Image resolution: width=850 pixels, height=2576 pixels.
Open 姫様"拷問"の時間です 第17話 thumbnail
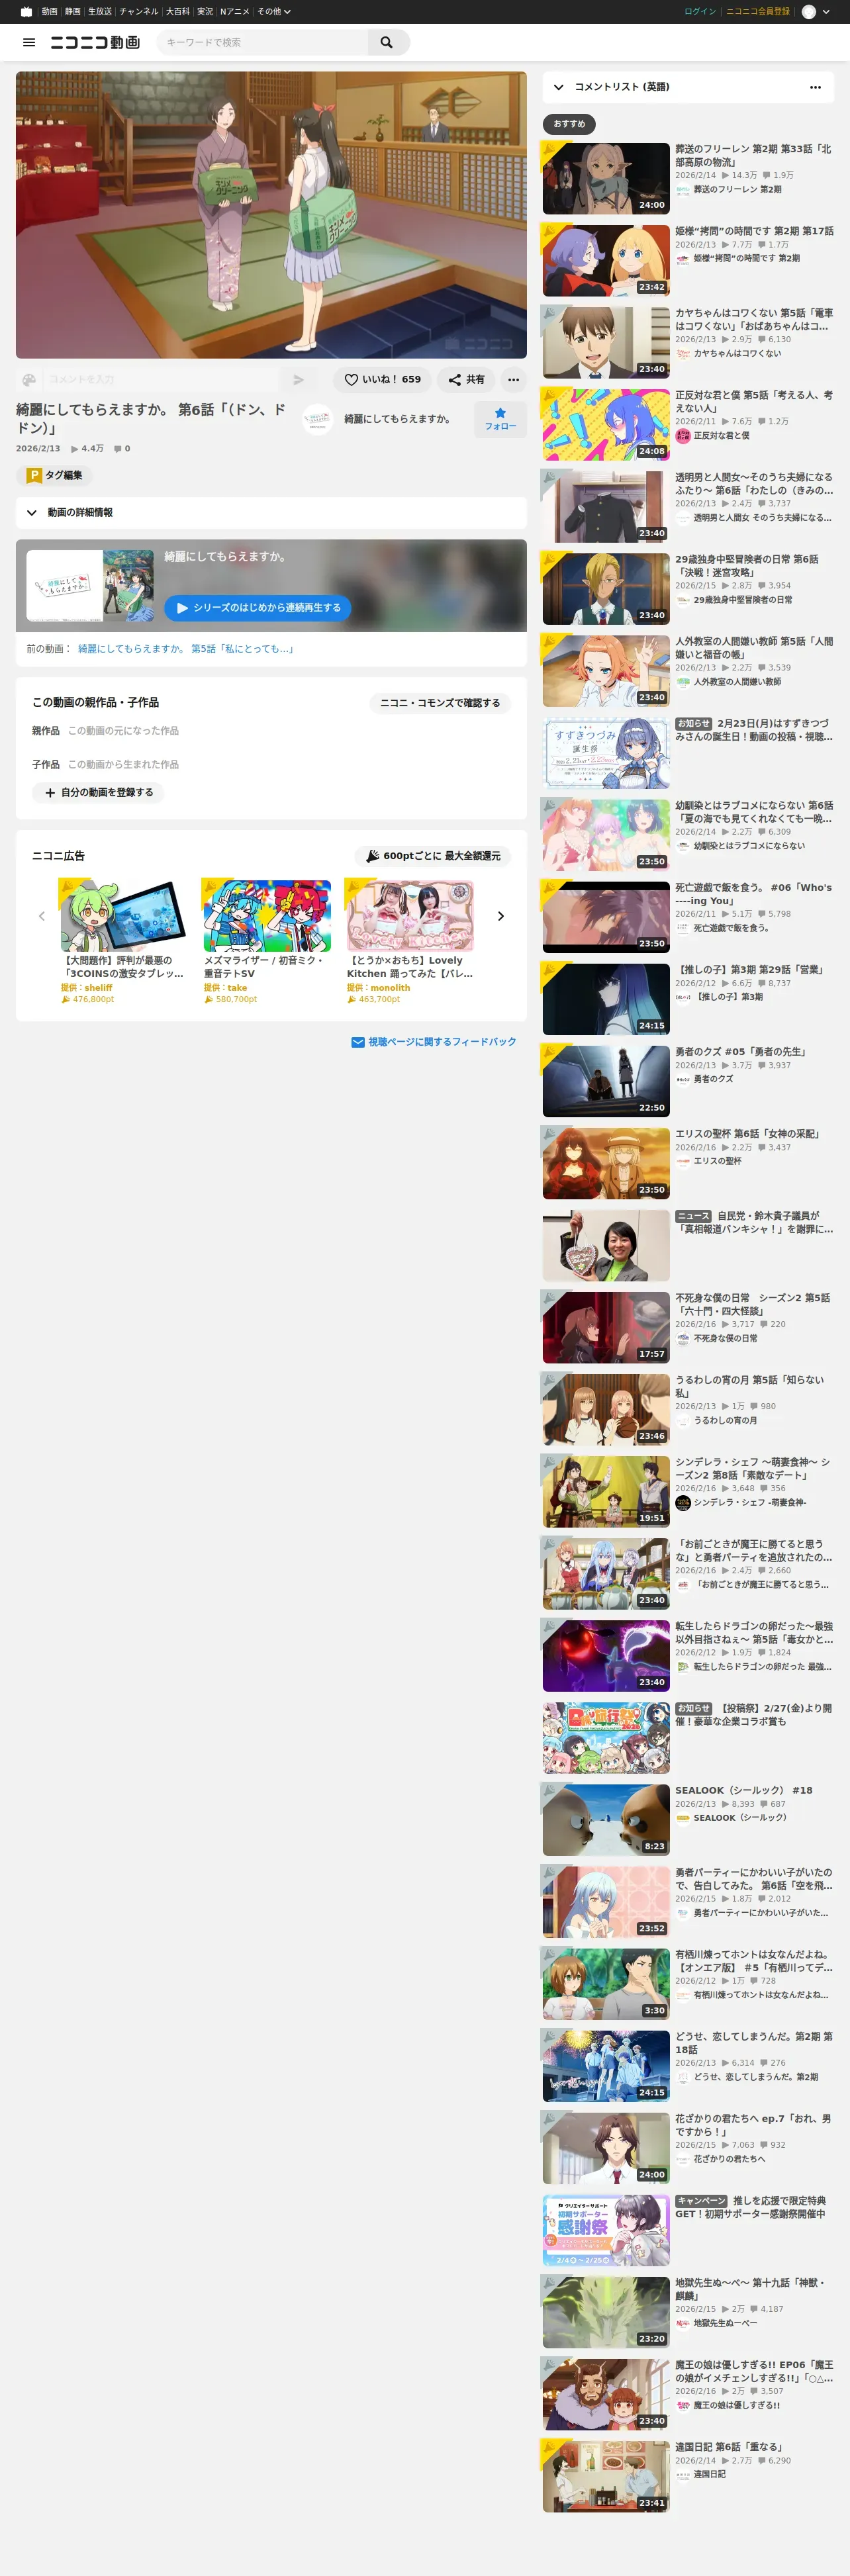tap(606, 261)
